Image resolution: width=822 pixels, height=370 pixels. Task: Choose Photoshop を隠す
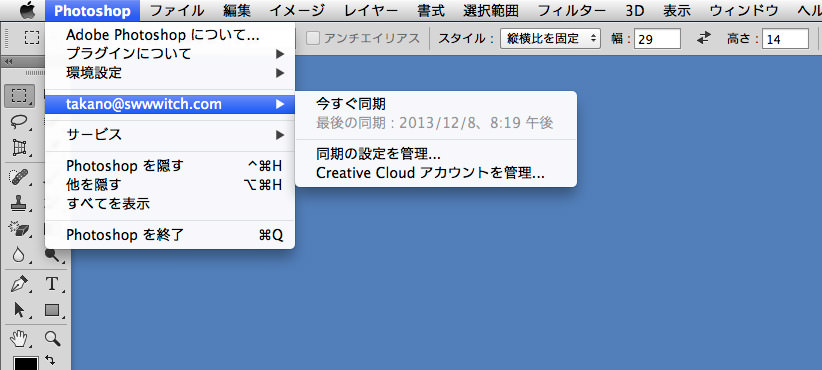170,166
